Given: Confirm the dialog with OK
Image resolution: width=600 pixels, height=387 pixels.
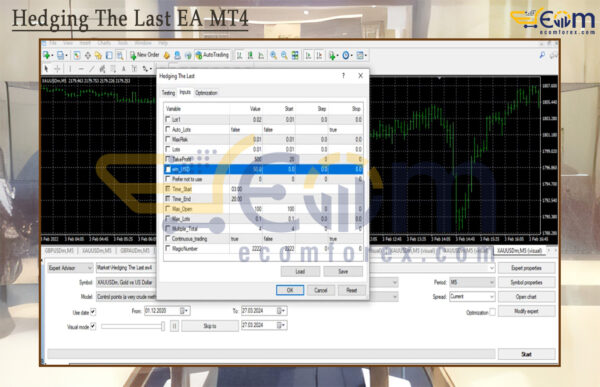Looking at the screenshot, I should (x=290, y=290).
